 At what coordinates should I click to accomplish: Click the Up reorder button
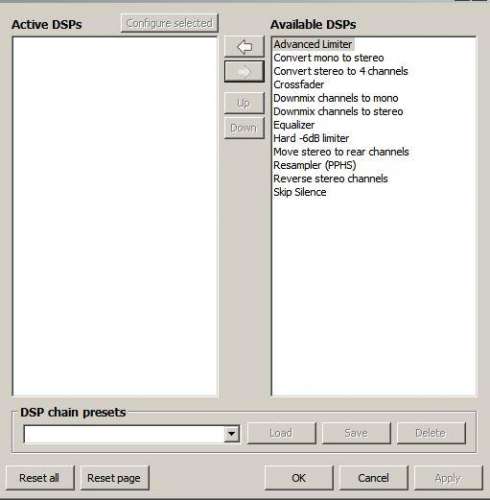click(x=244, y=103)
